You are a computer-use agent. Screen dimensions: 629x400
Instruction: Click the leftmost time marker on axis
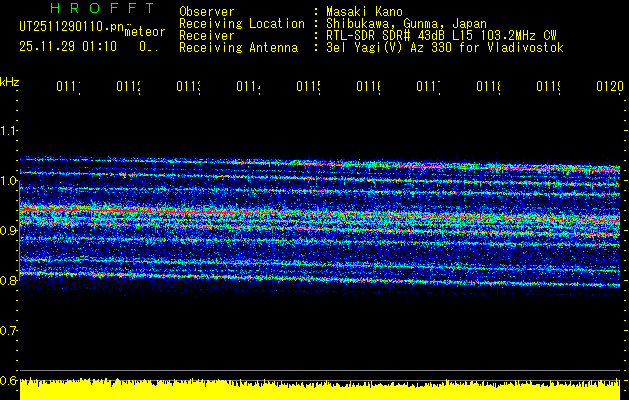pyautogui.click(x=68, y=88)
